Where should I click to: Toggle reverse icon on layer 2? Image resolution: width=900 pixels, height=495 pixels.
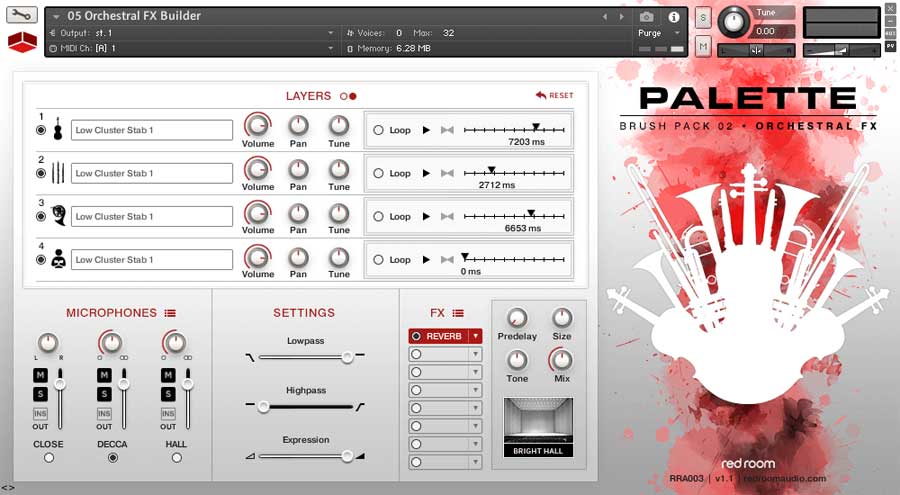pos(447,173)
